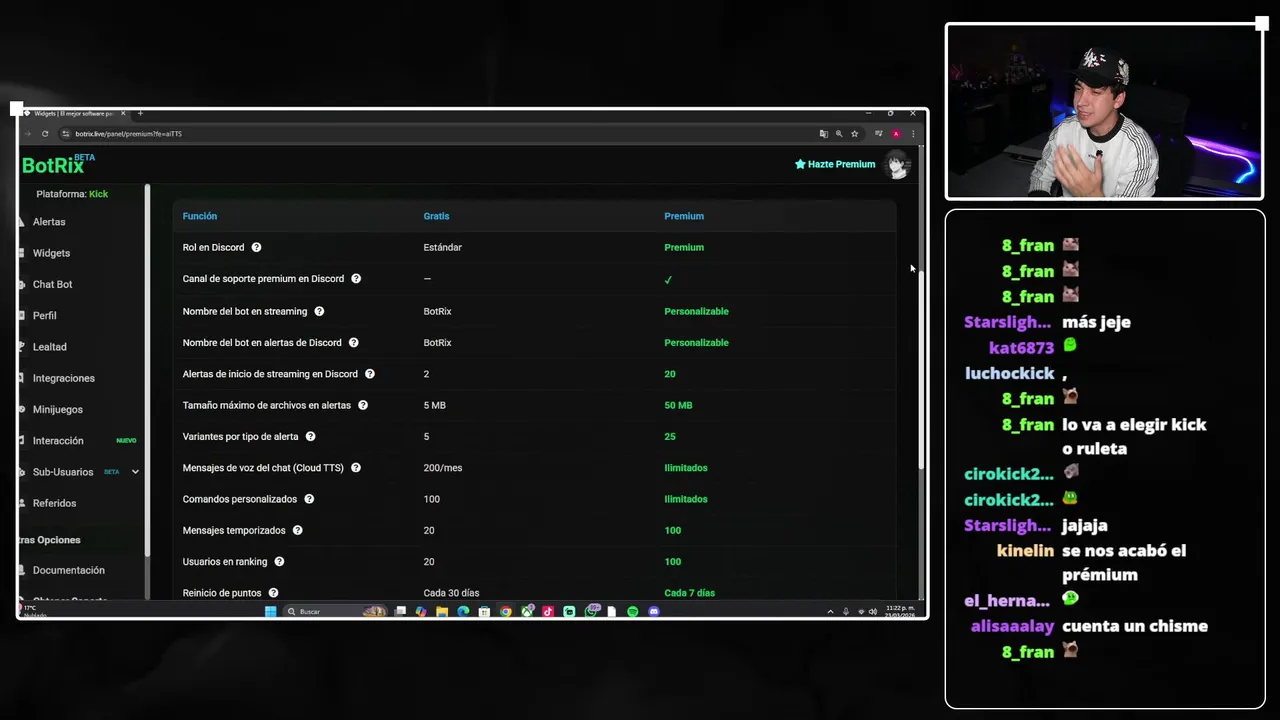The width and height of the screenshot is (1280, 720).
Task: Open Widgets in the sidebar
Action: click(51, 253)
